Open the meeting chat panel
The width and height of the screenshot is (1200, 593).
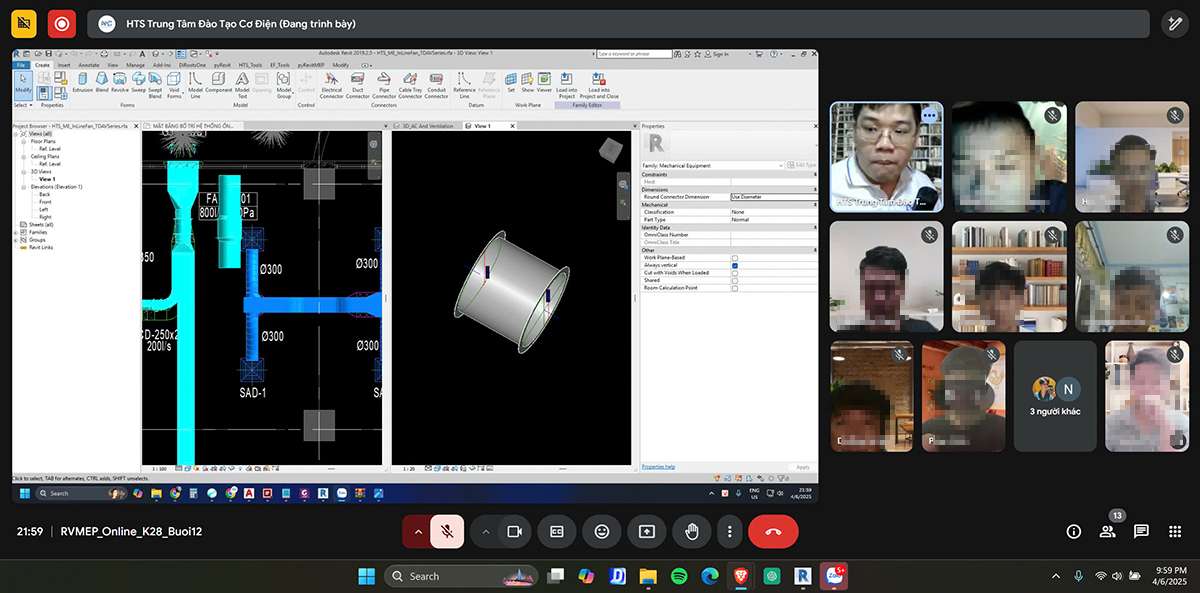(1141, 532)
